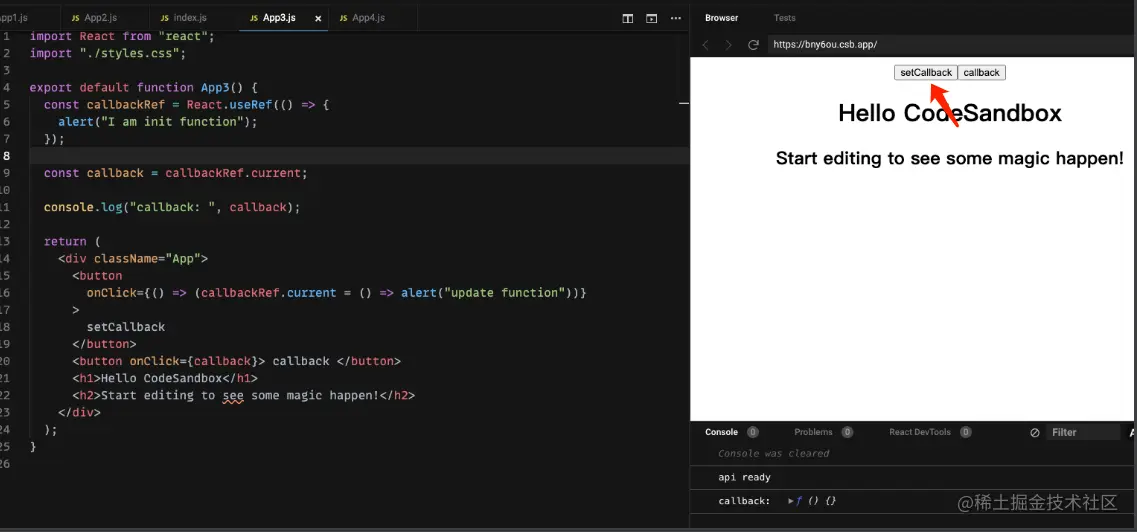Expand the logged callback function object

tap(790, 501)
